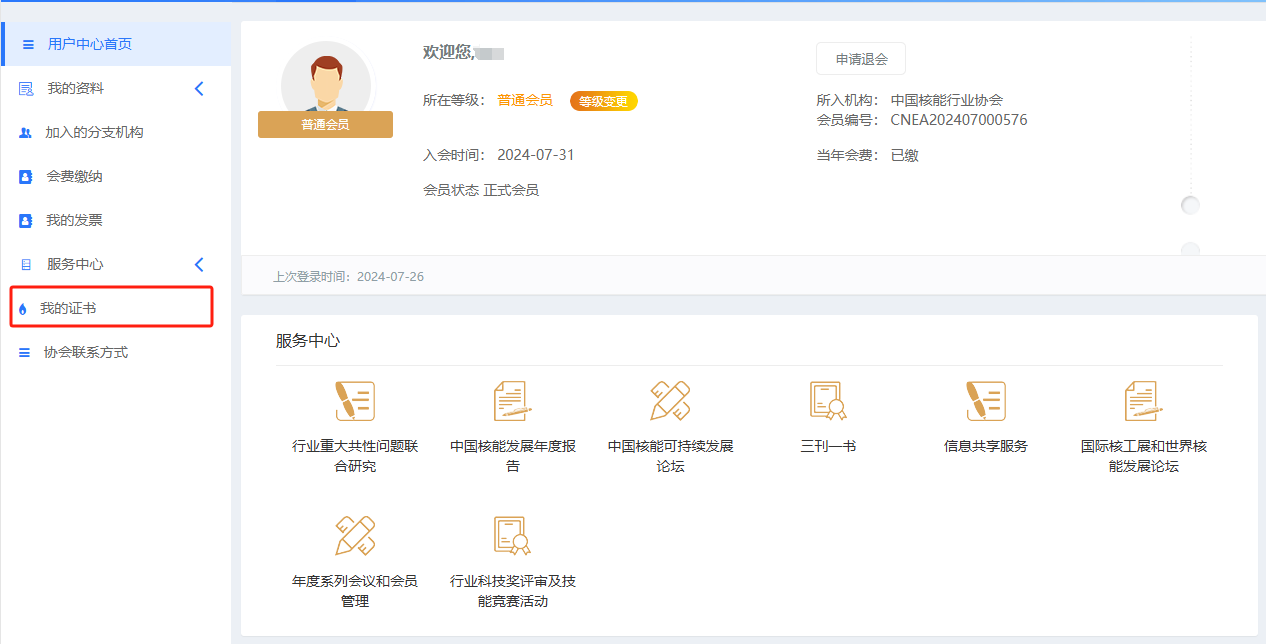Open 行业重大共性问题联合研究 service icon
The image size is (1266, 644).
point(354,402)
